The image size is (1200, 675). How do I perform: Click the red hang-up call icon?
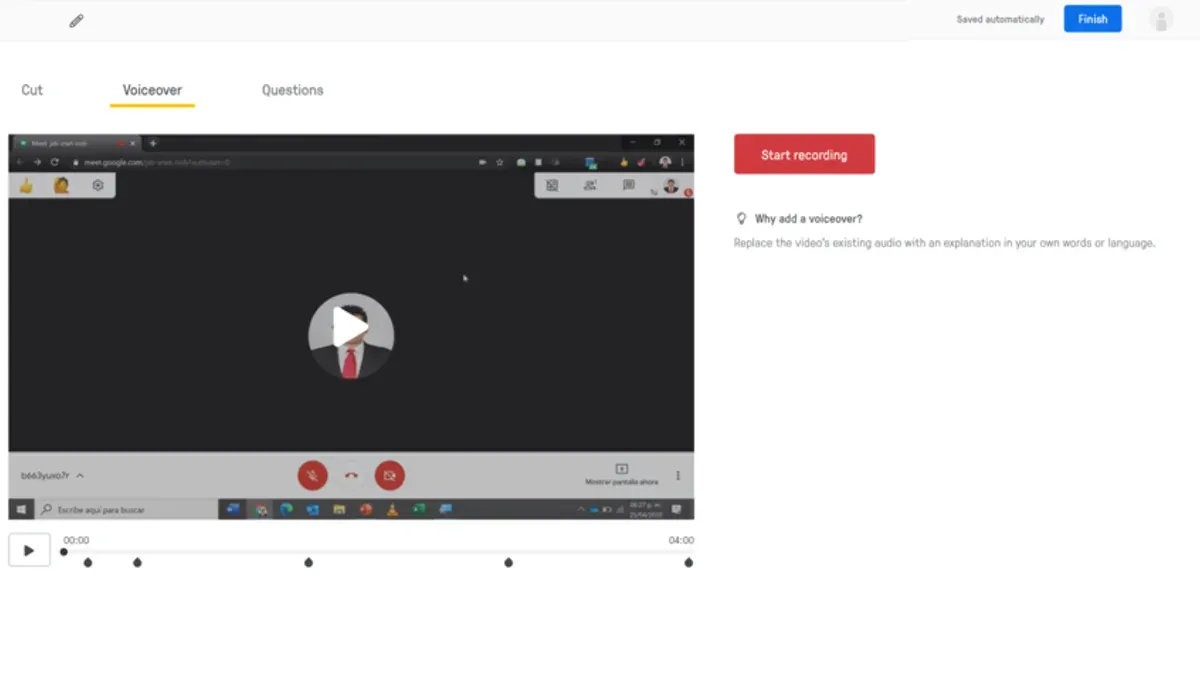[x=351, y=476]
